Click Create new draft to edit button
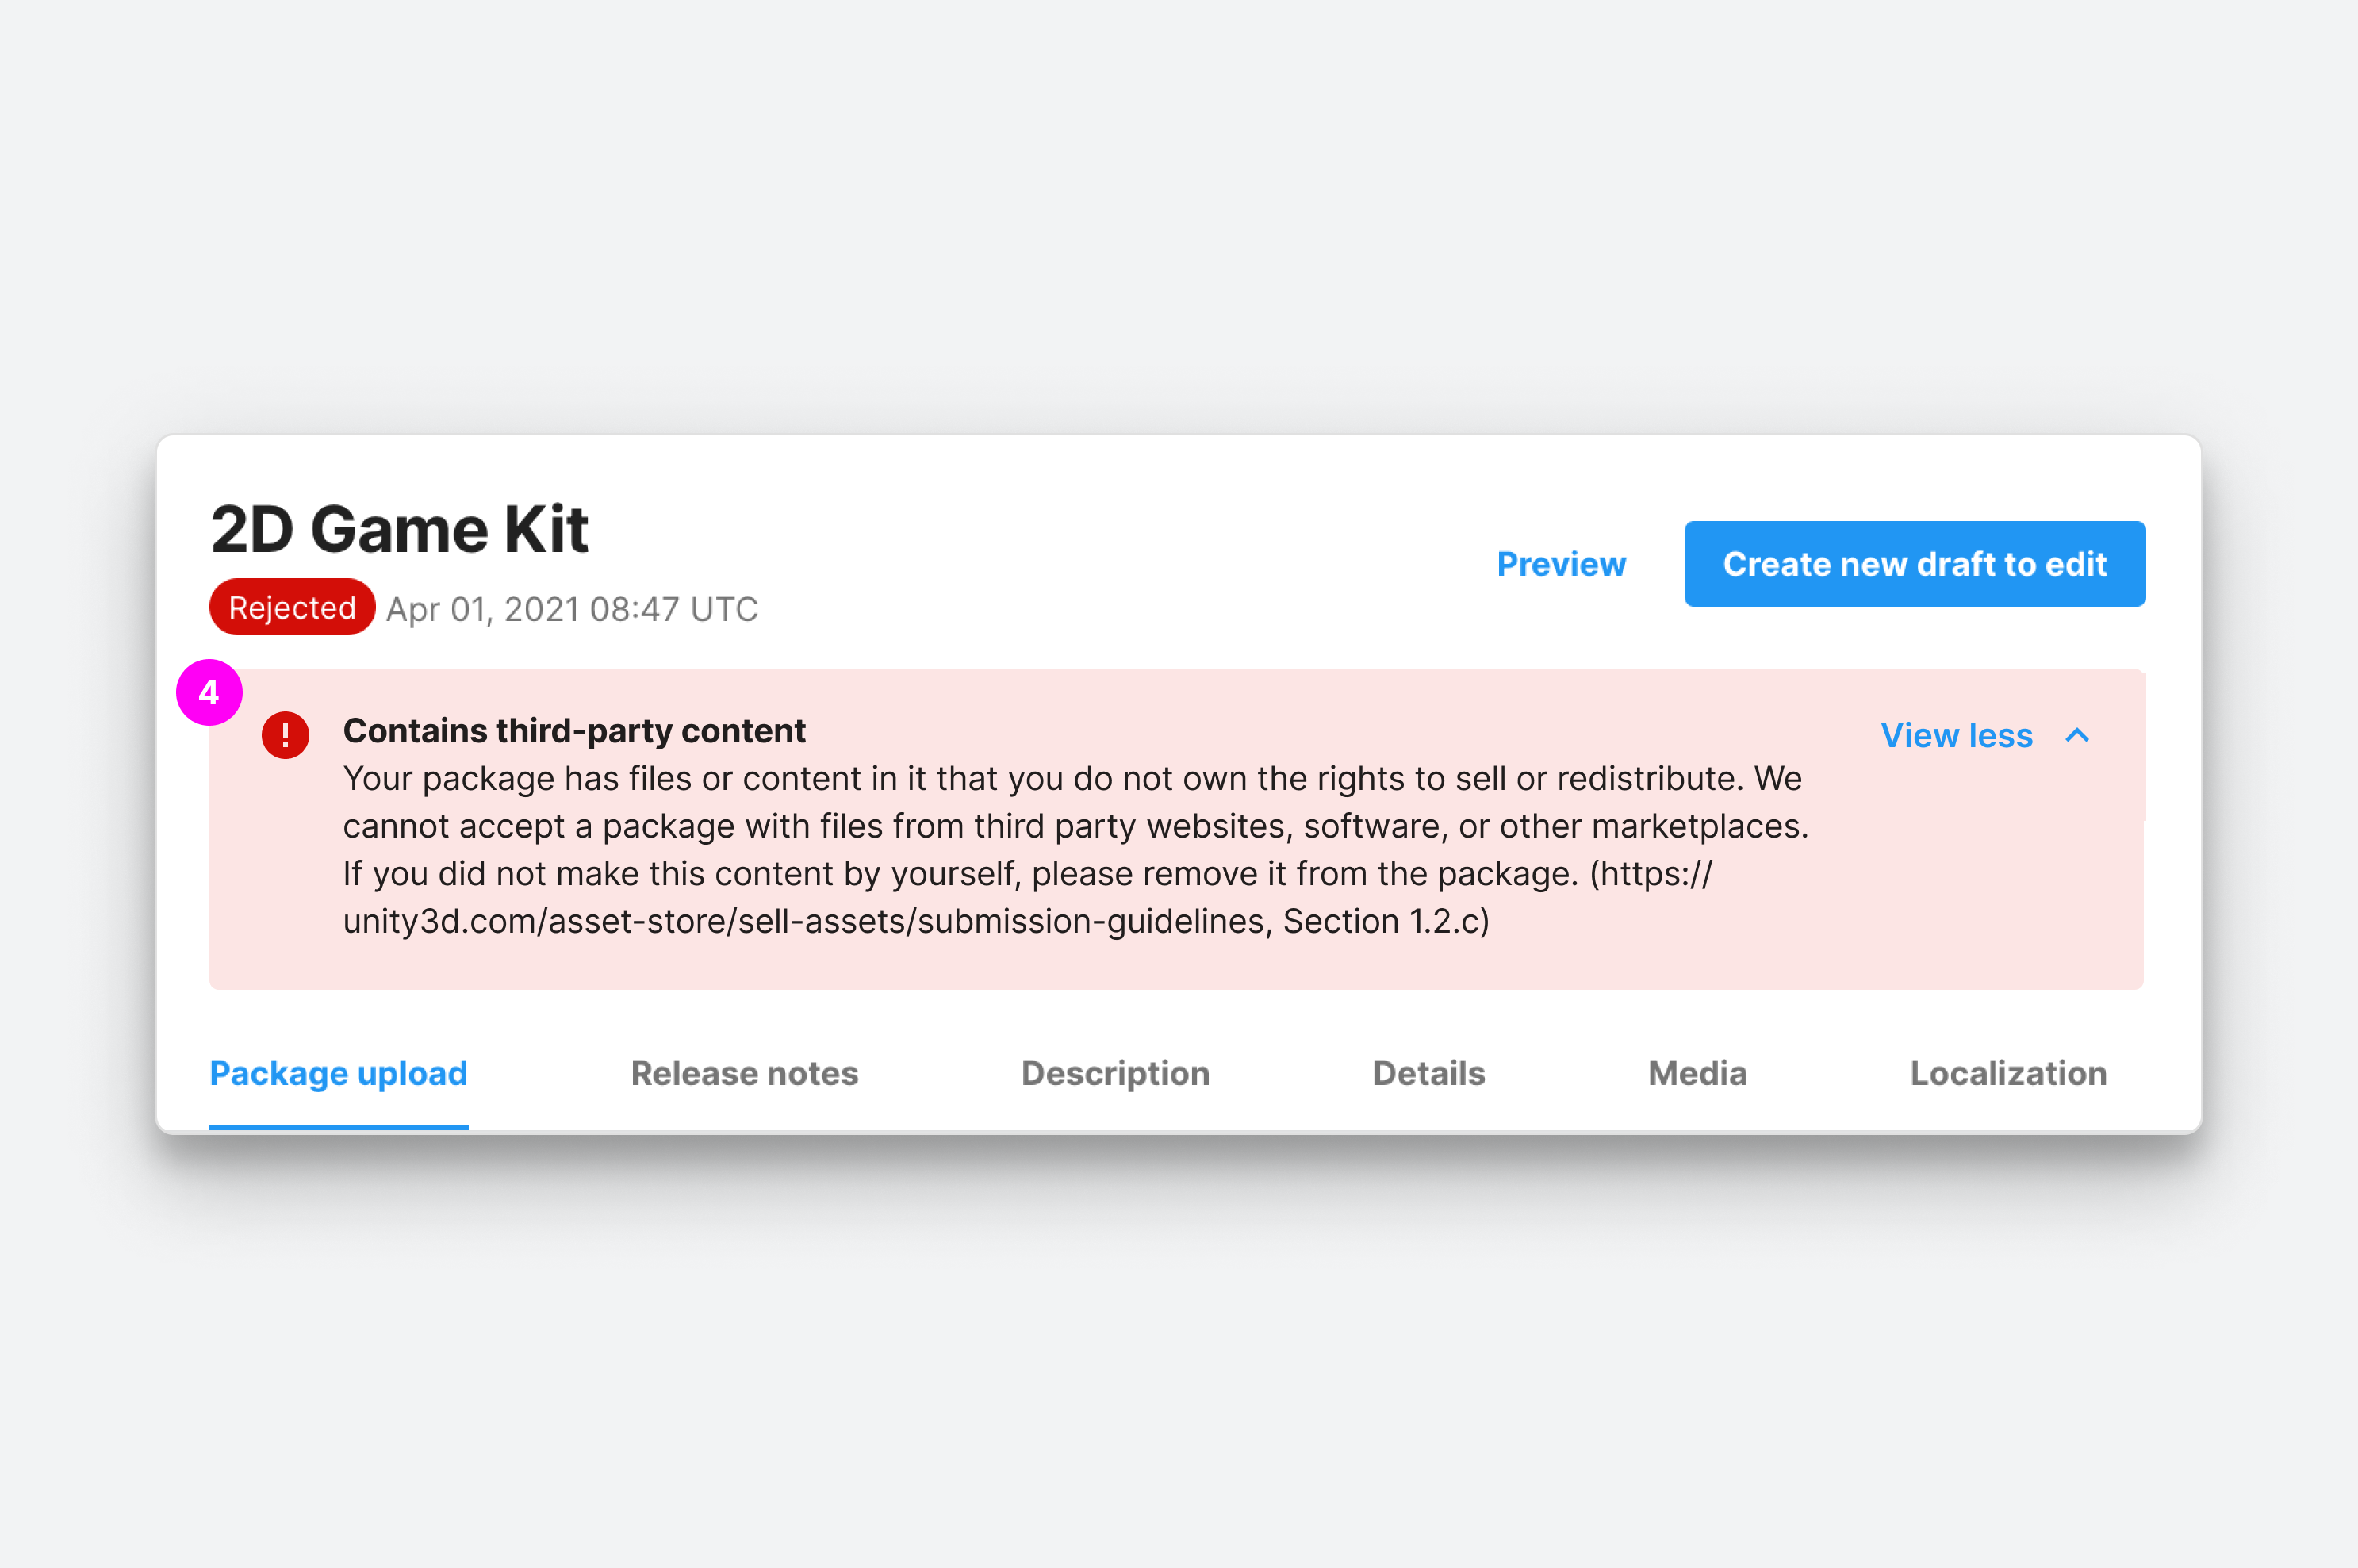The height and width of the screenshot is (1568, 2358). coord(1914,564)
